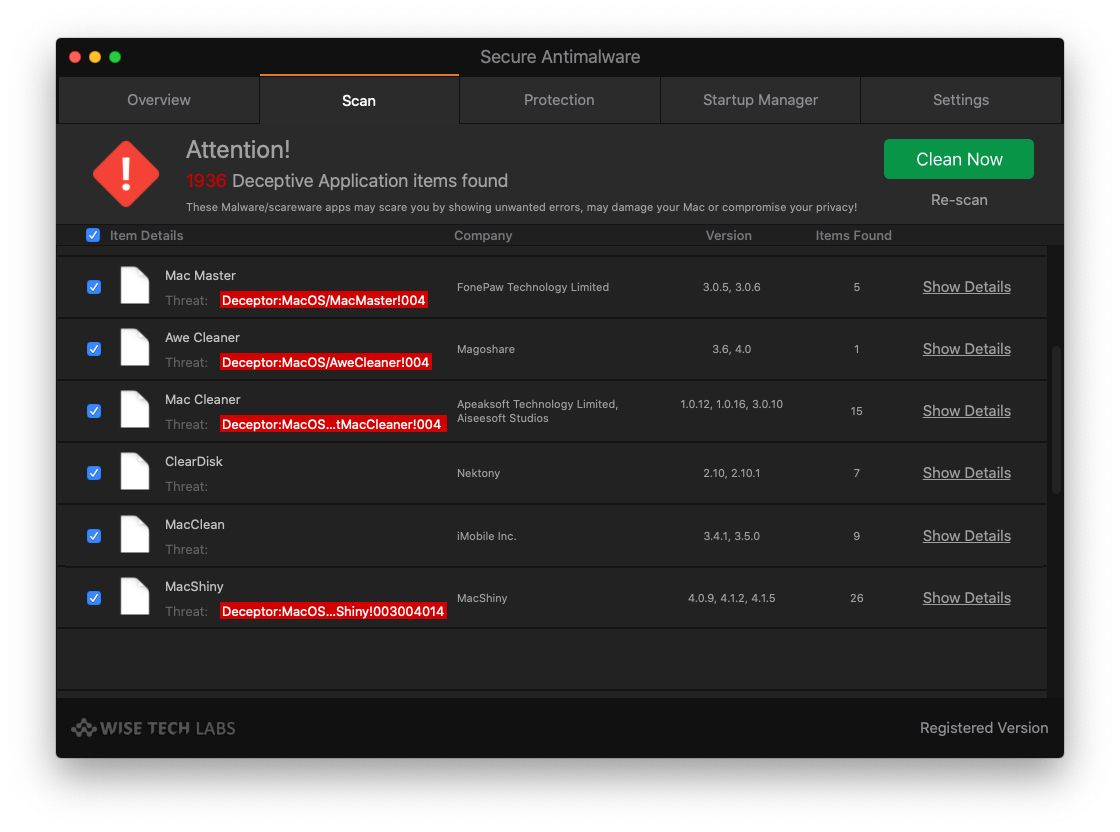This screenshot has width=1120, height=832.
Task: Click the Deceptor:MacOS...tMacCleaner!004 threat label
Action: coord(332,425)
